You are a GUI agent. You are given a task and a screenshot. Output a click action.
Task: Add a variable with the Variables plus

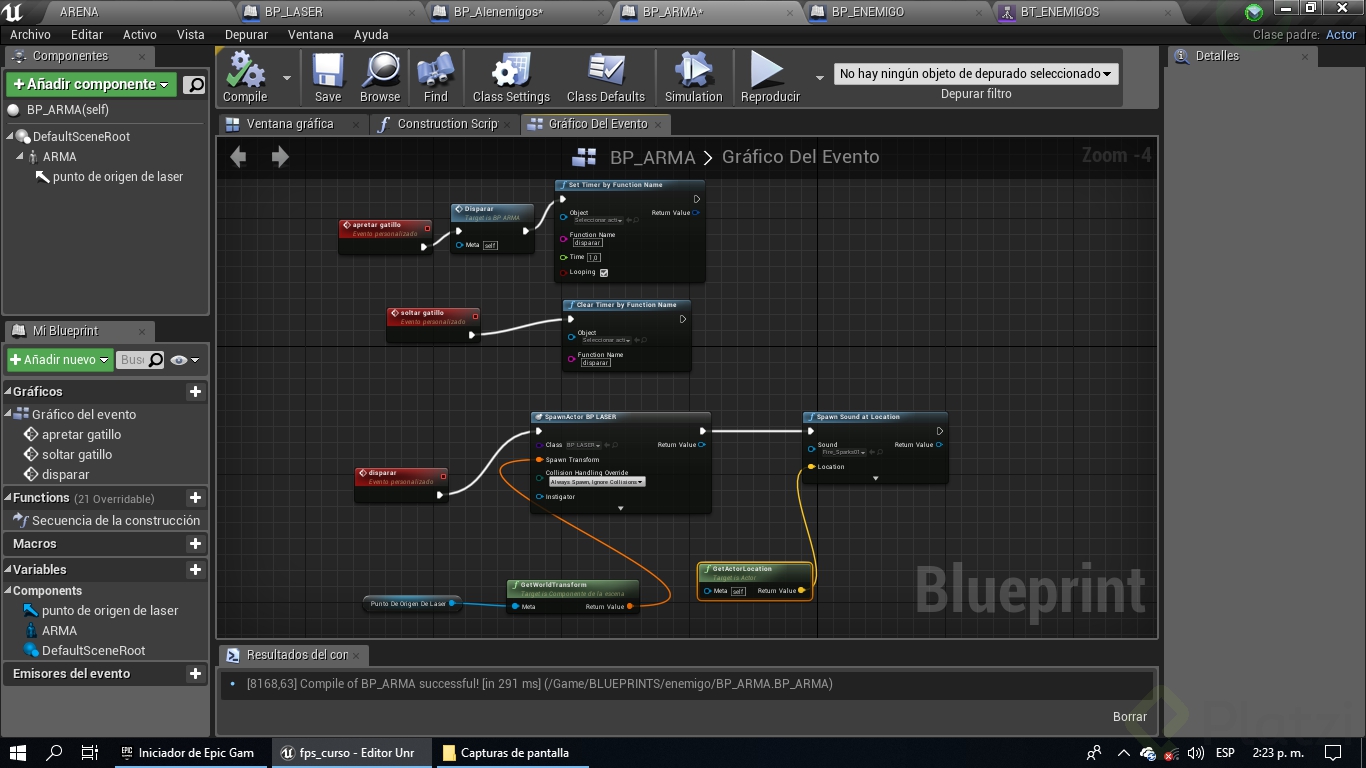click(195, 570)
